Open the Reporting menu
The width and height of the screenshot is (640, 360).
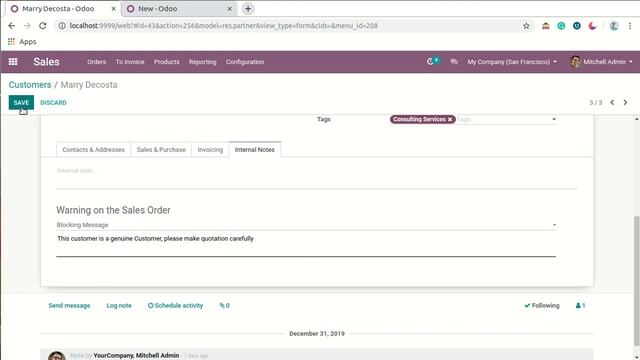point(202,62)
